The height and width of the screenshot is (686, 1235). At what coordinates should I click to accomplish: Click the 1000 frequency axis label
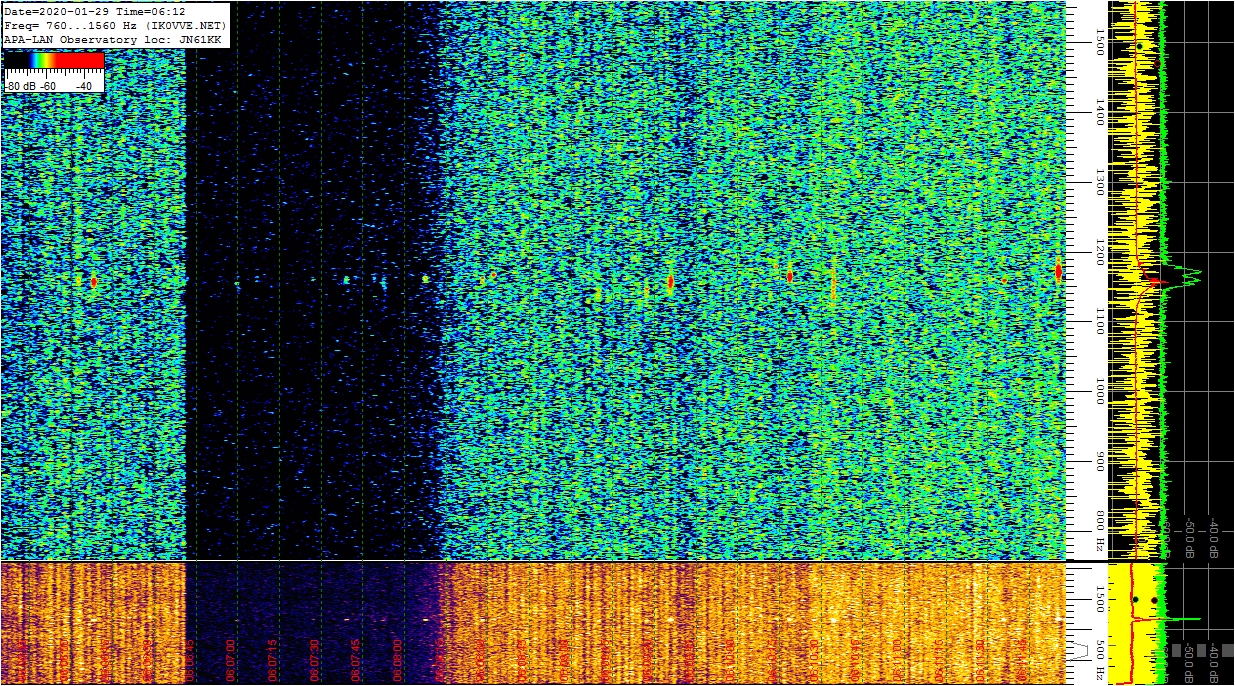coord(1099,391)
